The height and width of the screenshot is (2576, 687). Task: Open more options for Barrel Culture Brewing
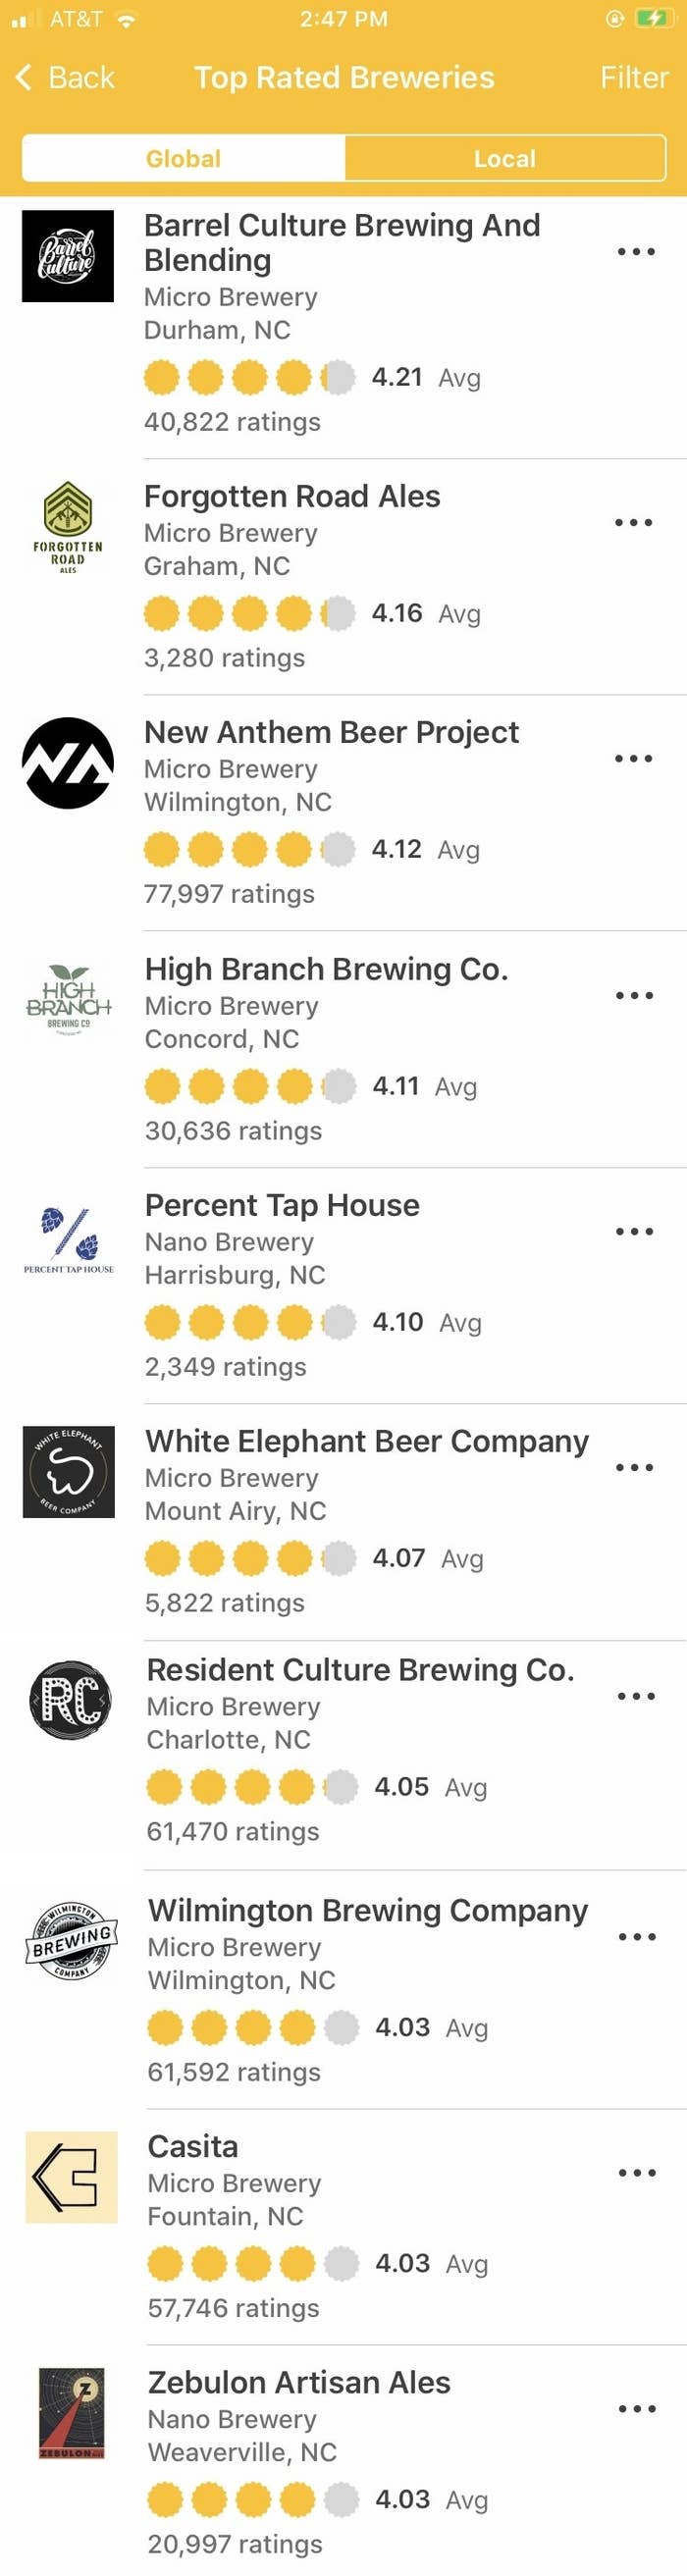636,252
